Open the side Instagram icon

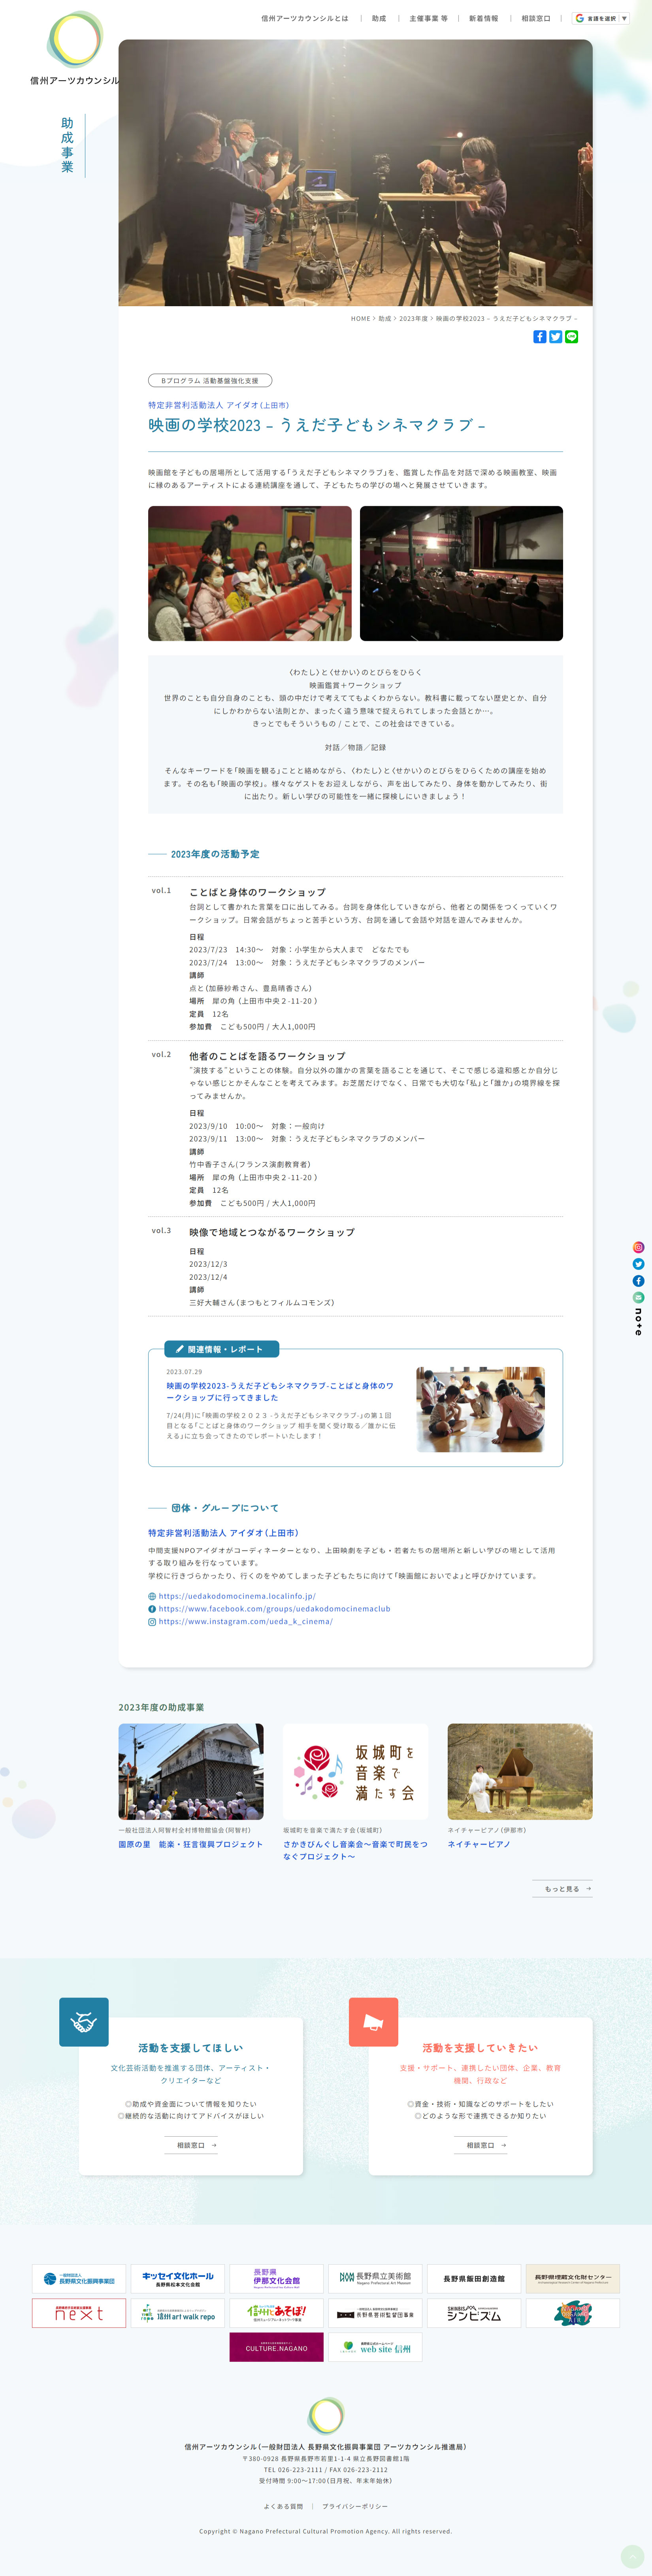pos(638,1247)
